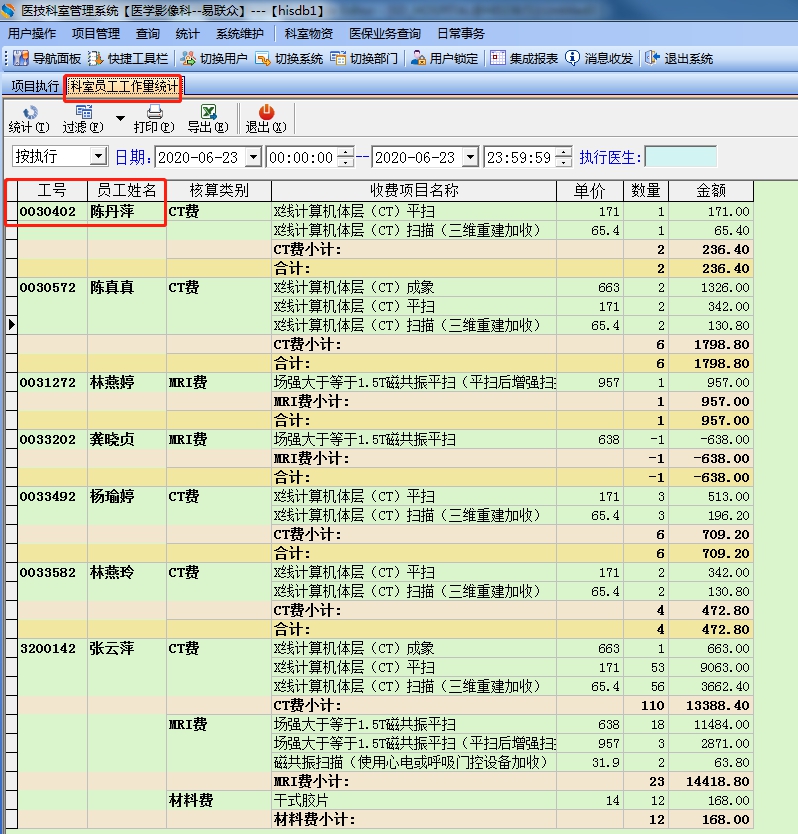Switch to the 项目执行 tab
Image resolution: width=798 pixels, height=834 pixels.
click(x=35, y=86)
